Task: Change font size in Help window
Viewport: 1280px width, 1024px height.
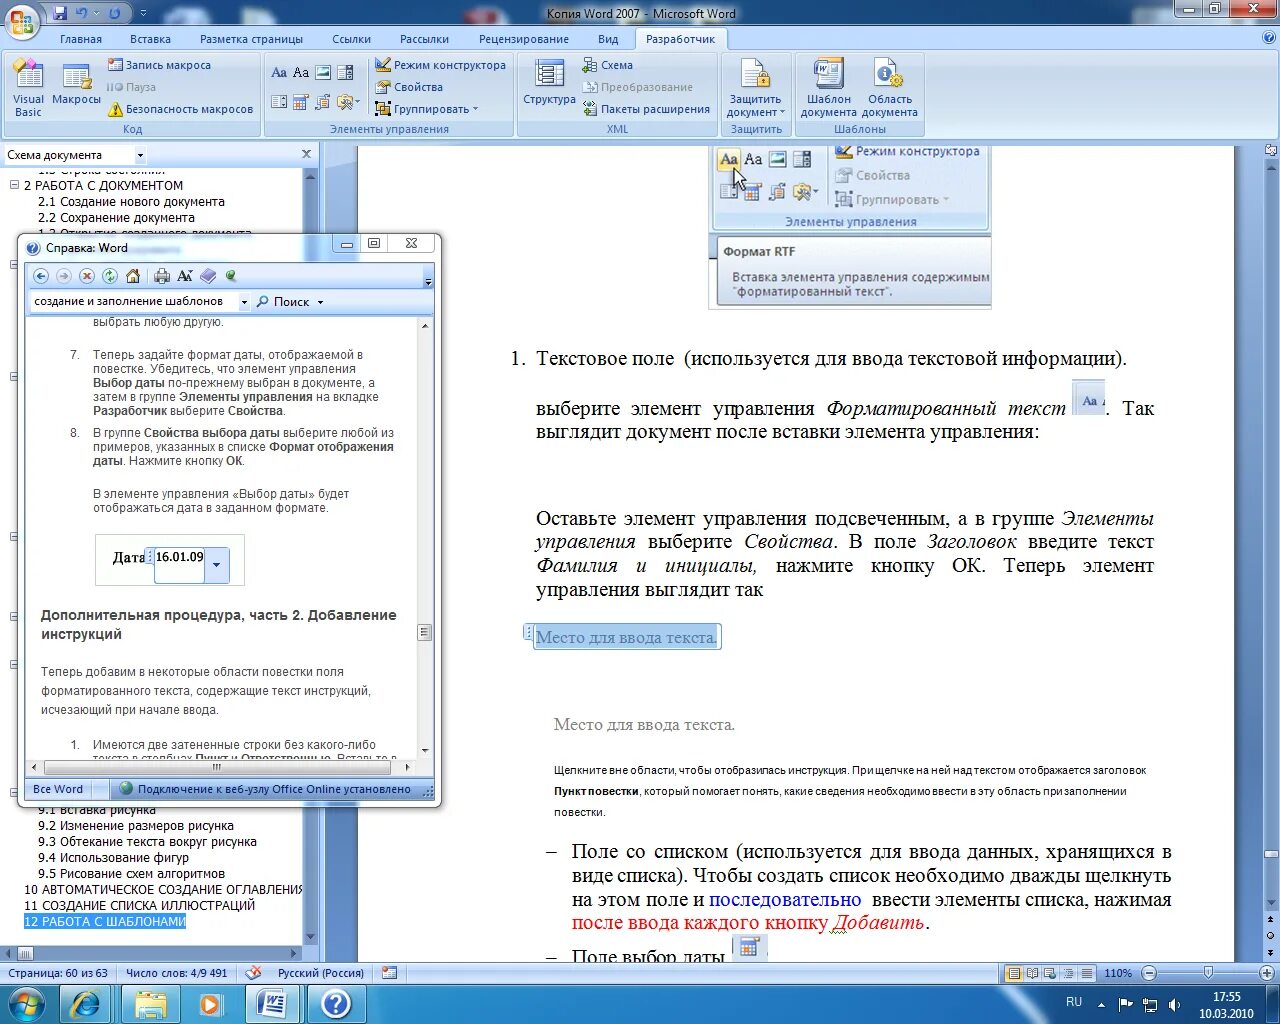Action: 185,276
